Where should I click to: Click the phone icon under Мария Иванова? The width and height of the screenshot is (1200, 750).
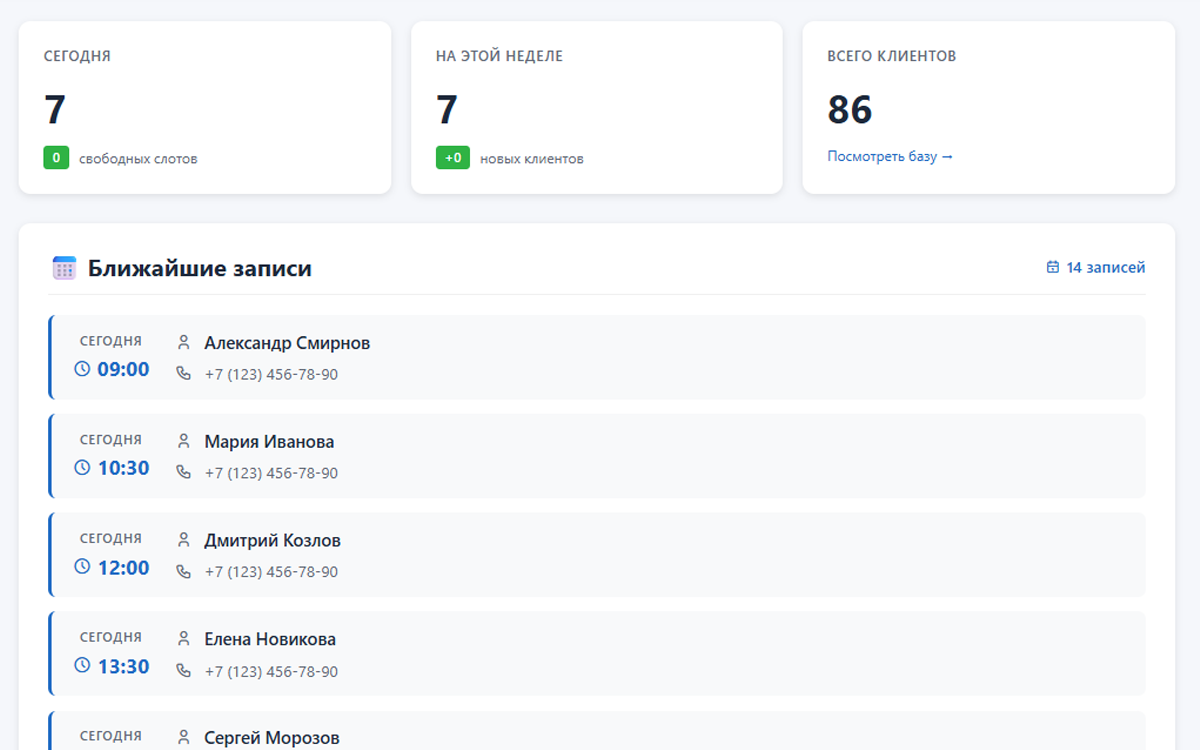click(183, 472)
